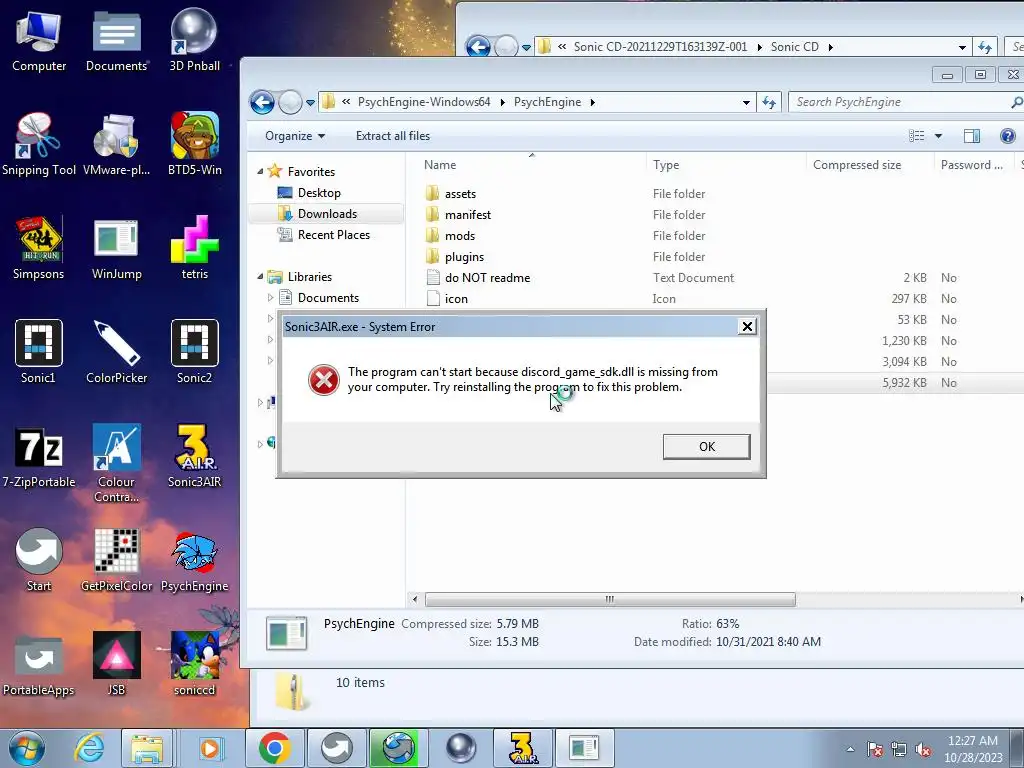Select Recent Places under Favorites
The image size is (1024, 768).
click(333, 234)
